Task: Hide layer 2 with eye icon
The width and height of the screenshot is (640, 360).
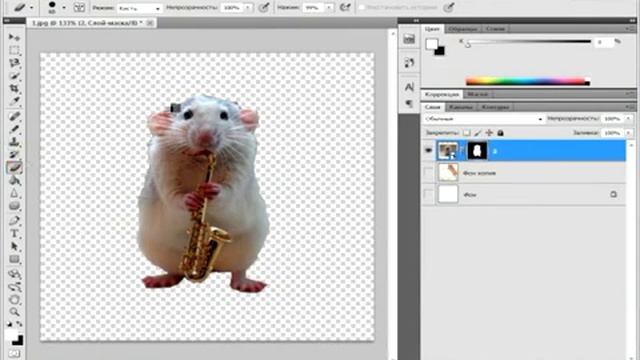Action: coord(428,151)
